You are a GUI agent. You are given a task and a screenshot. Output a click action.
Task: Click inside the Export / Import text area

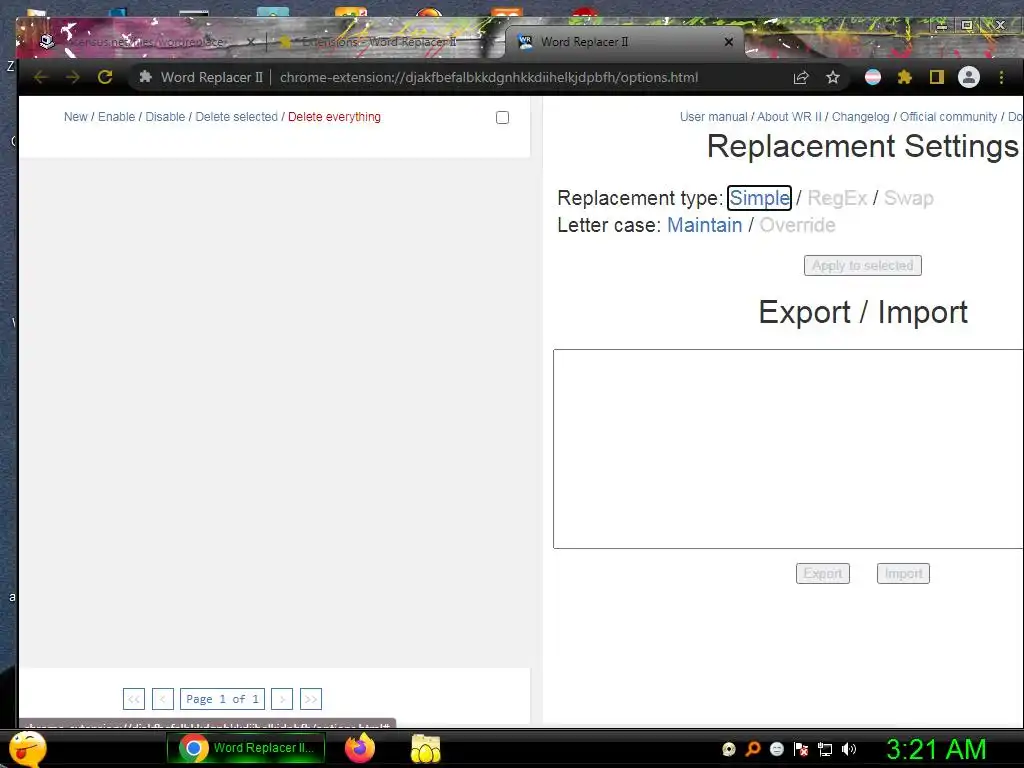pos(788,449)
